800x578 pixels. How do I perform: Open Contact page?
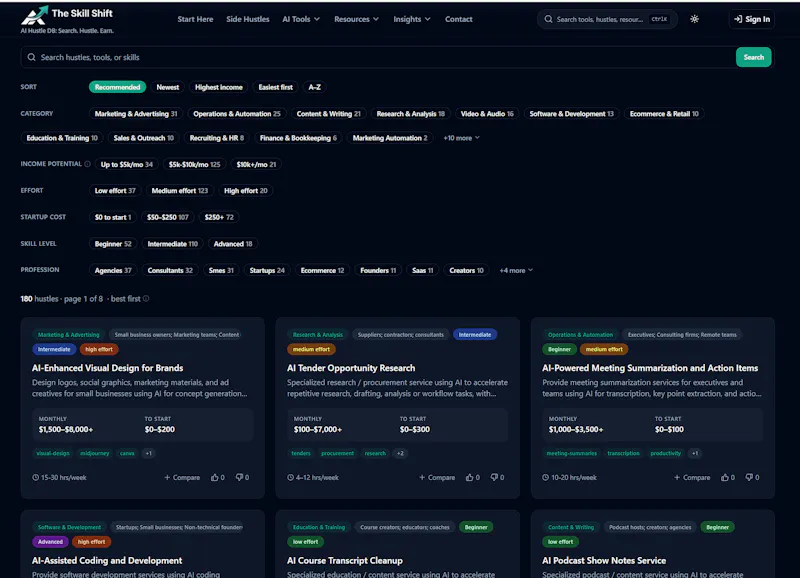(x=459, y=19)
